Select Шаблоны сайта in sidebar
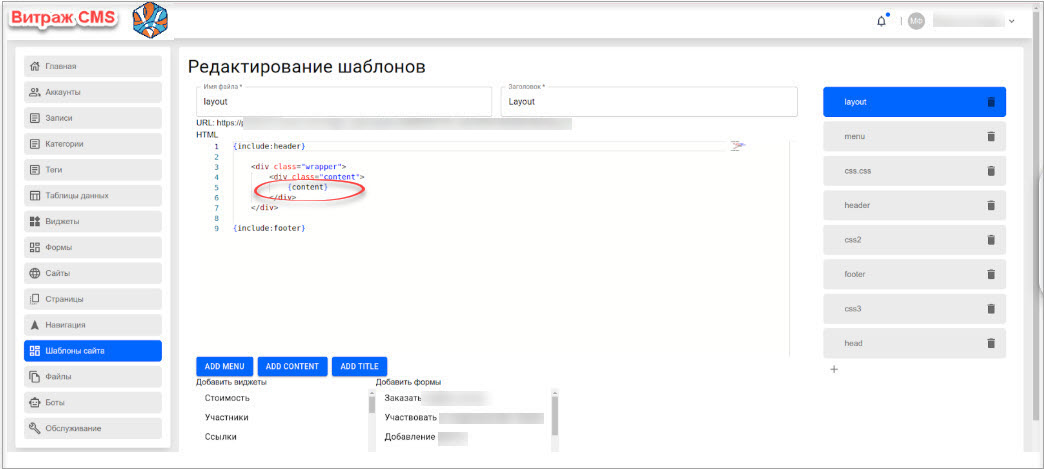1044x469 pixels. click(x=93, y=351)
